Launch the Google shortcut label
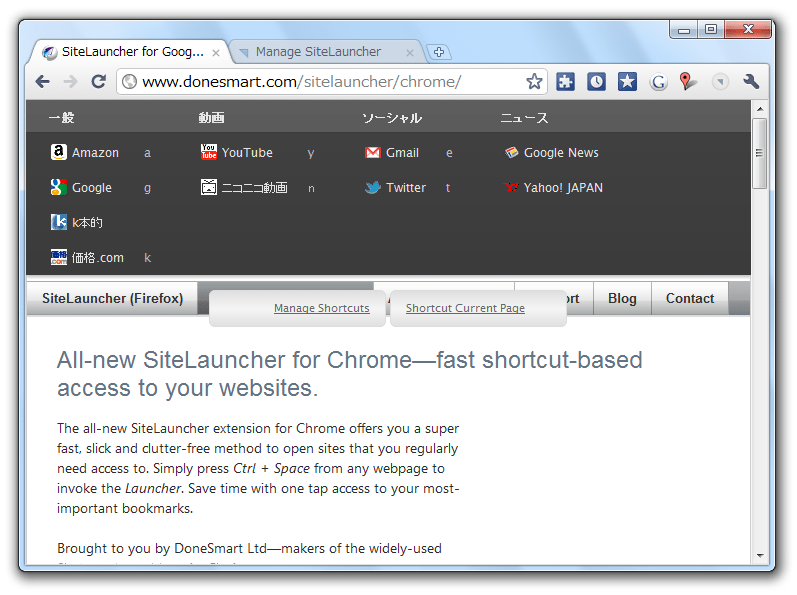This screenshot has width=797, height=595. click(x=91, y=187)
